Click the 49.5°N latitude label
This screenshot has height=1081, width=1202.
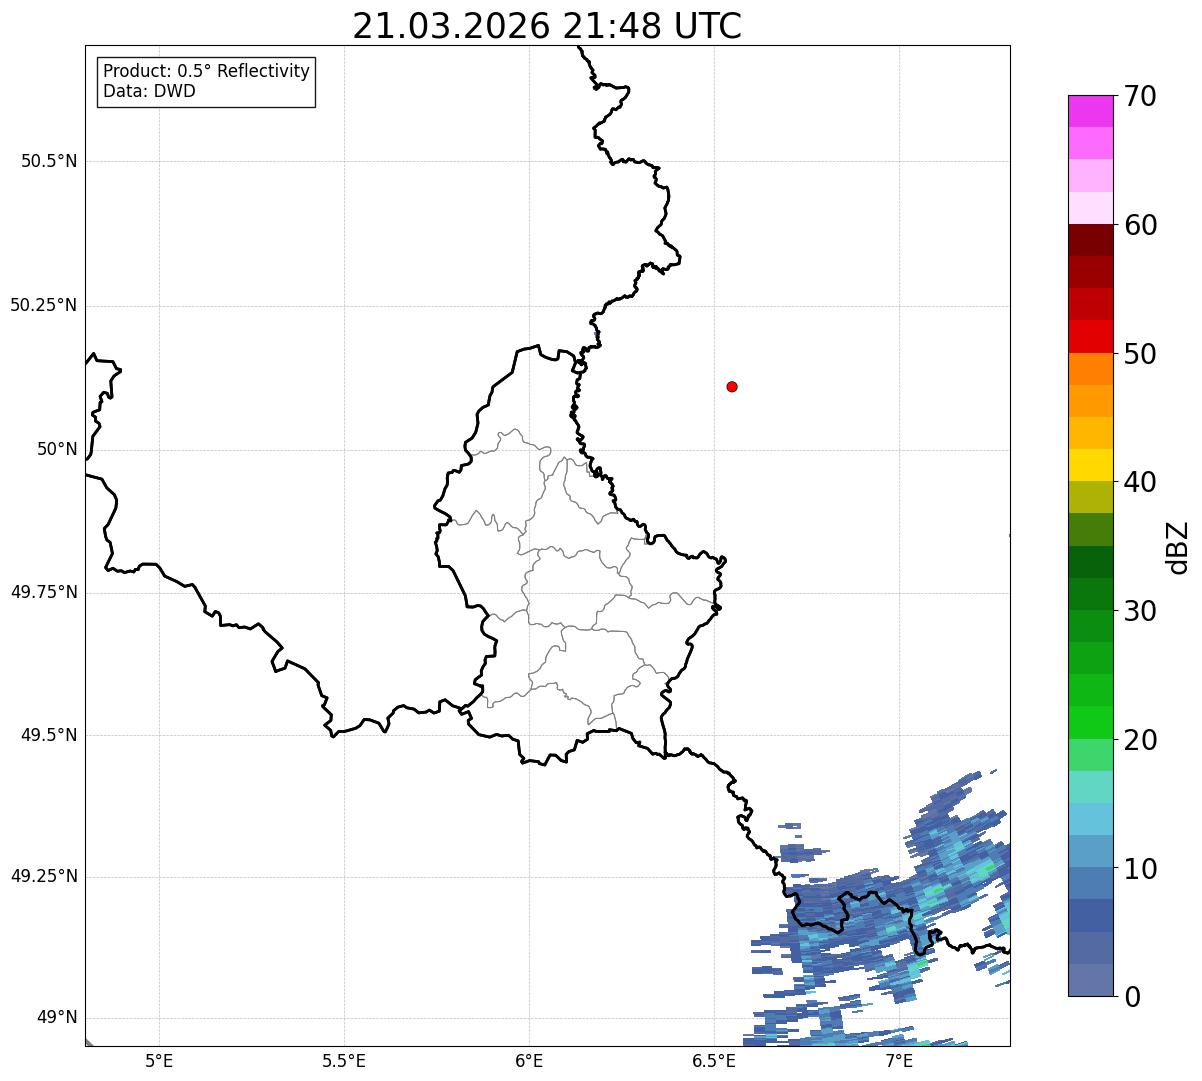click(x=49, y=735)
